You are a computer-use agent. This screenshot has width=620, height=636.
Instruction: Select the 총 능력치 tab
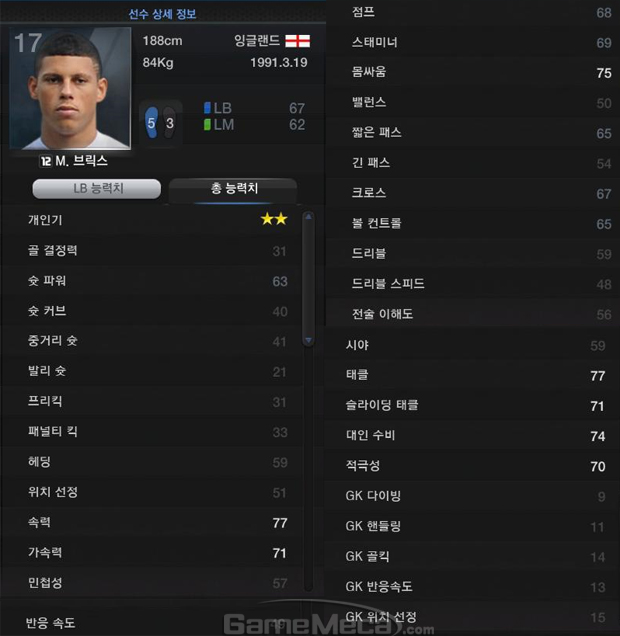(233, 189)
